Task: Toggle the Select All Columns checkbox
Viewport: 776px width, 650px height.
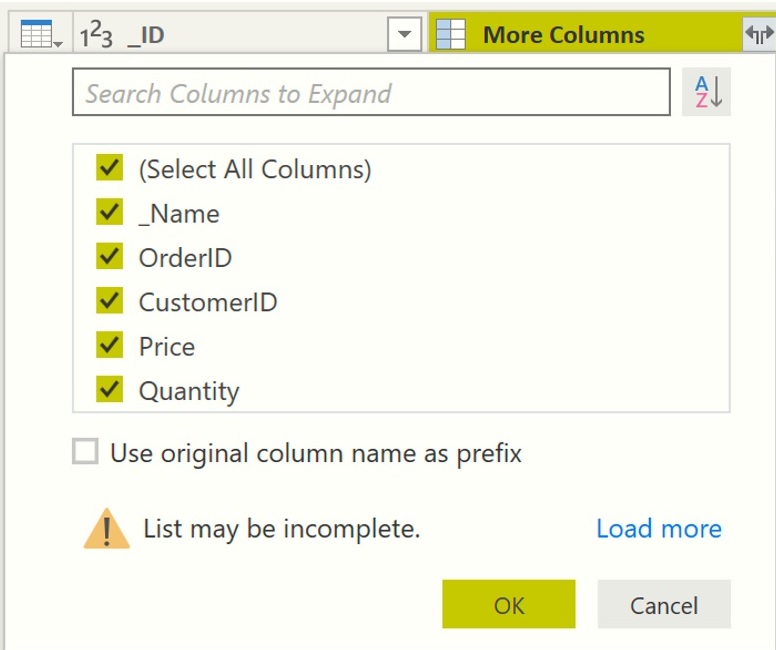Action: pos(109,169)
